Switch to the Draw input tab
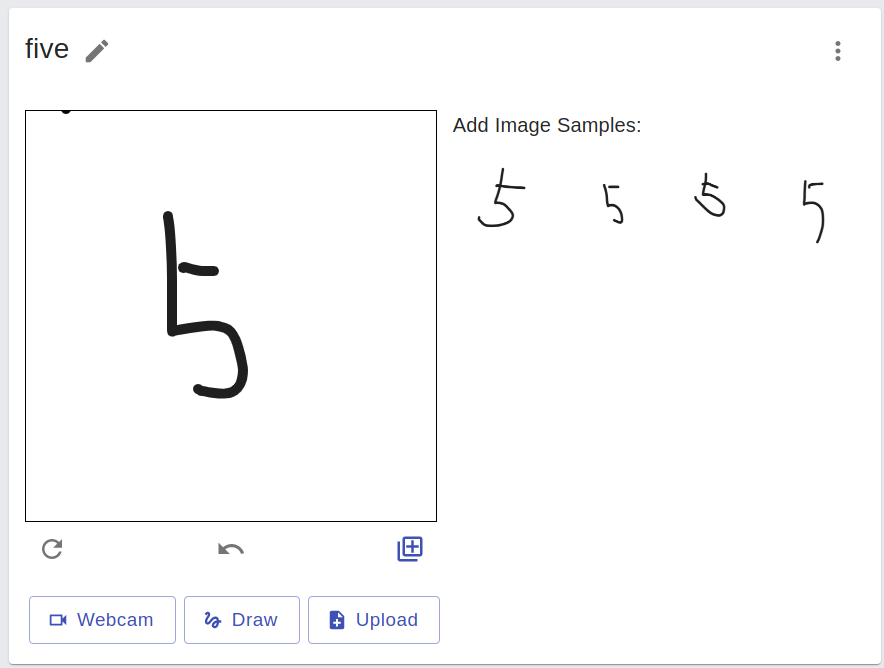Image resolution: width=884 pixels, height=668 pixels. click(x=241, y=620)
